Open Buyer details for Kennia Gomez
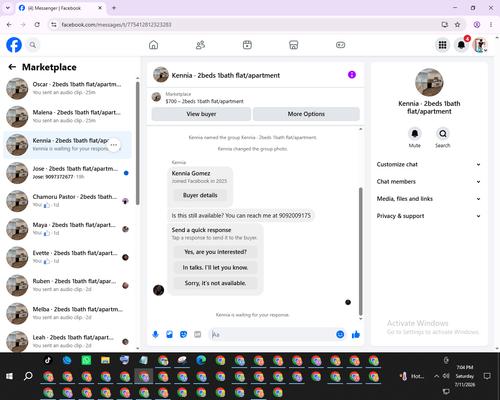Image resolution: width=500 pixels, height=400 pixels. (200, 195)
